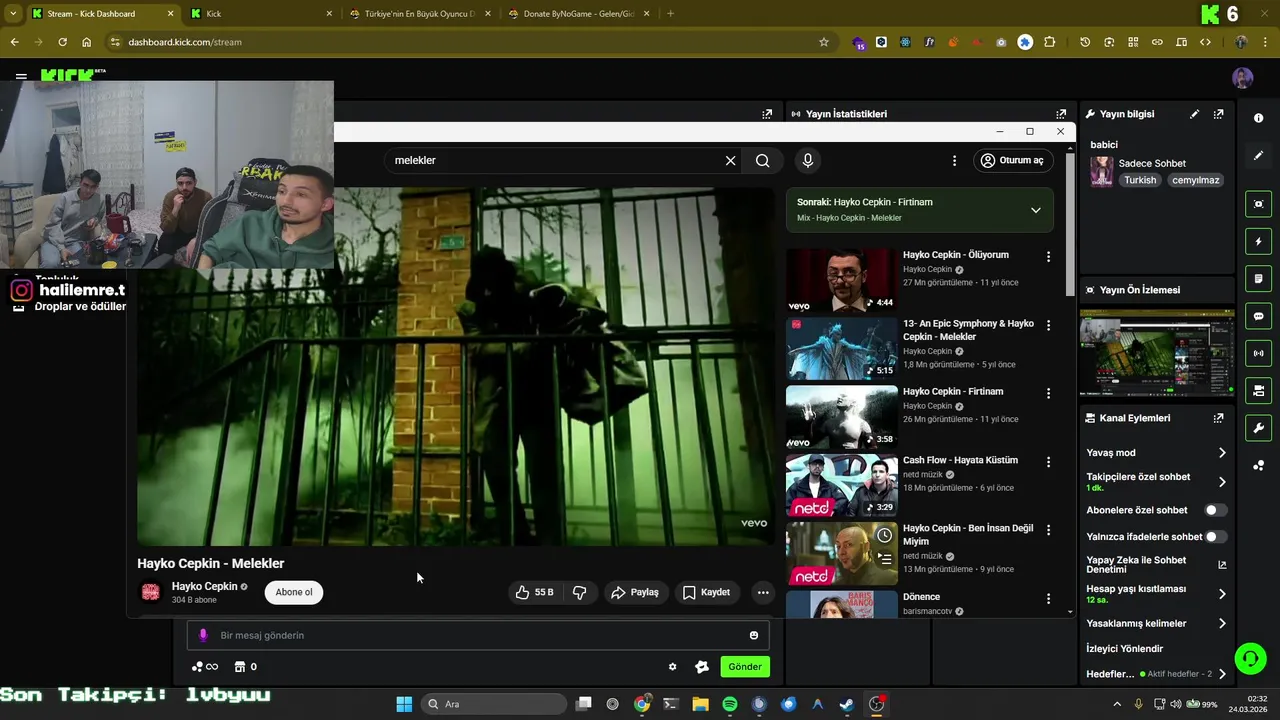The height and width of the screenshot is (720, 1280).
Task: Select İzleyici Yönlendir option
Action: [x=1124, y=648]
